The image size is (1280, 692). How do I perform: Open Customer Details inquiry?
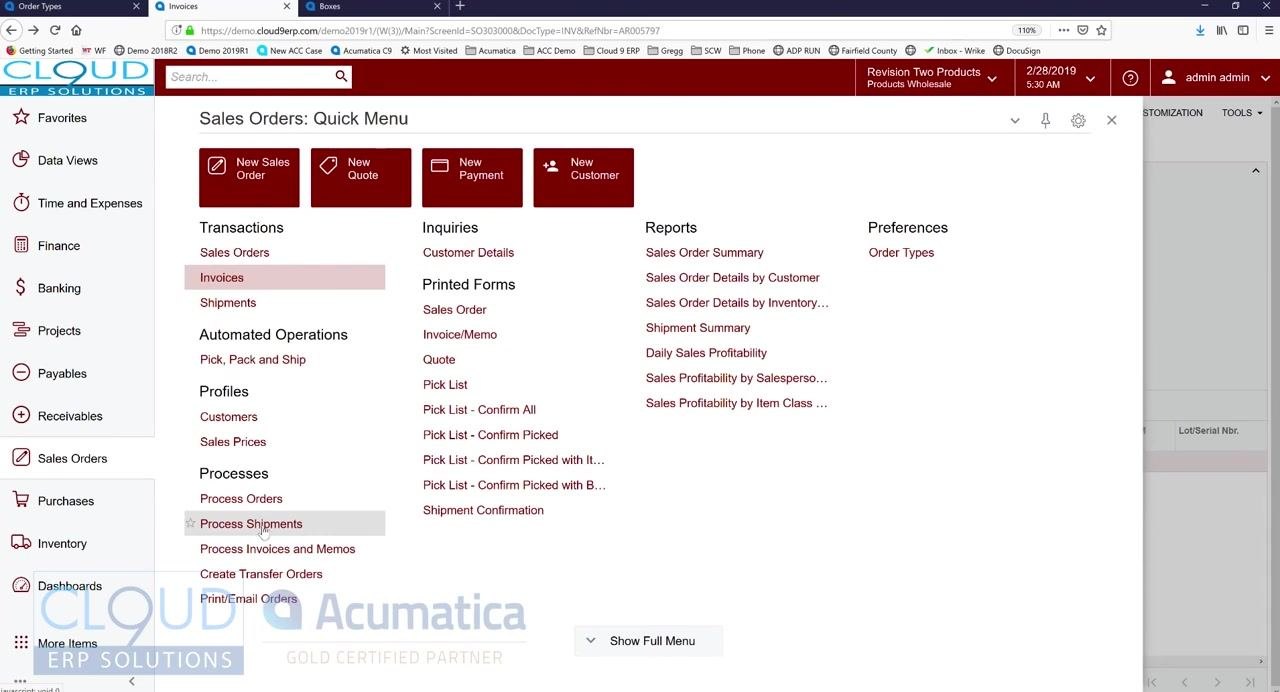pos(468,253)
